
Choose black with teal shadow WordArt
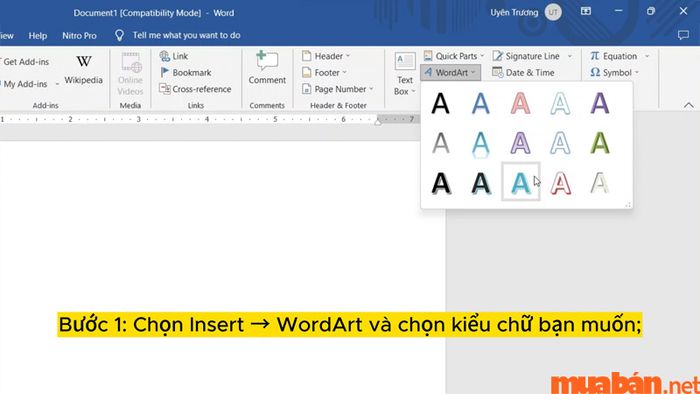(481, 183)
